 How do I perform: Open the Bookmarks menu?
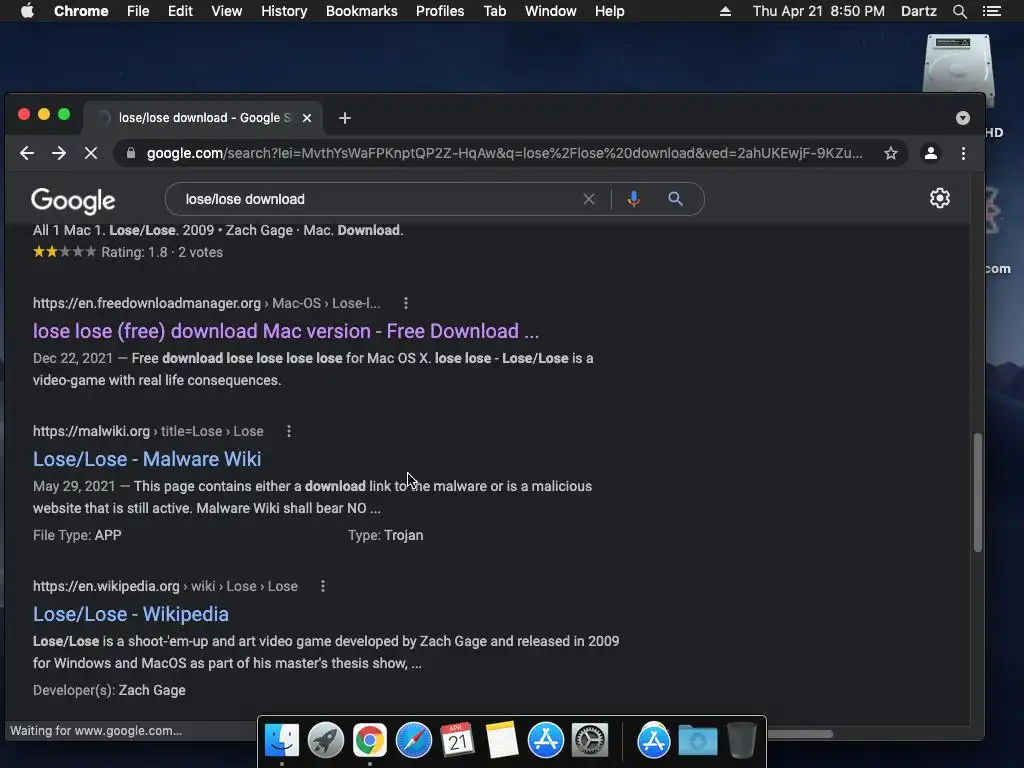(362, 11)
